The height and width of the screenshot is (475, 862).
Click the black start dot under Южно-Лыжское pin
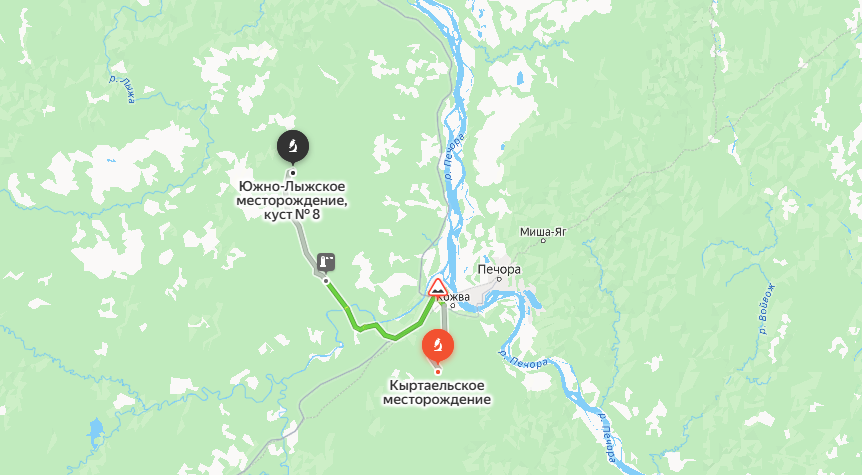pos(293,173)
